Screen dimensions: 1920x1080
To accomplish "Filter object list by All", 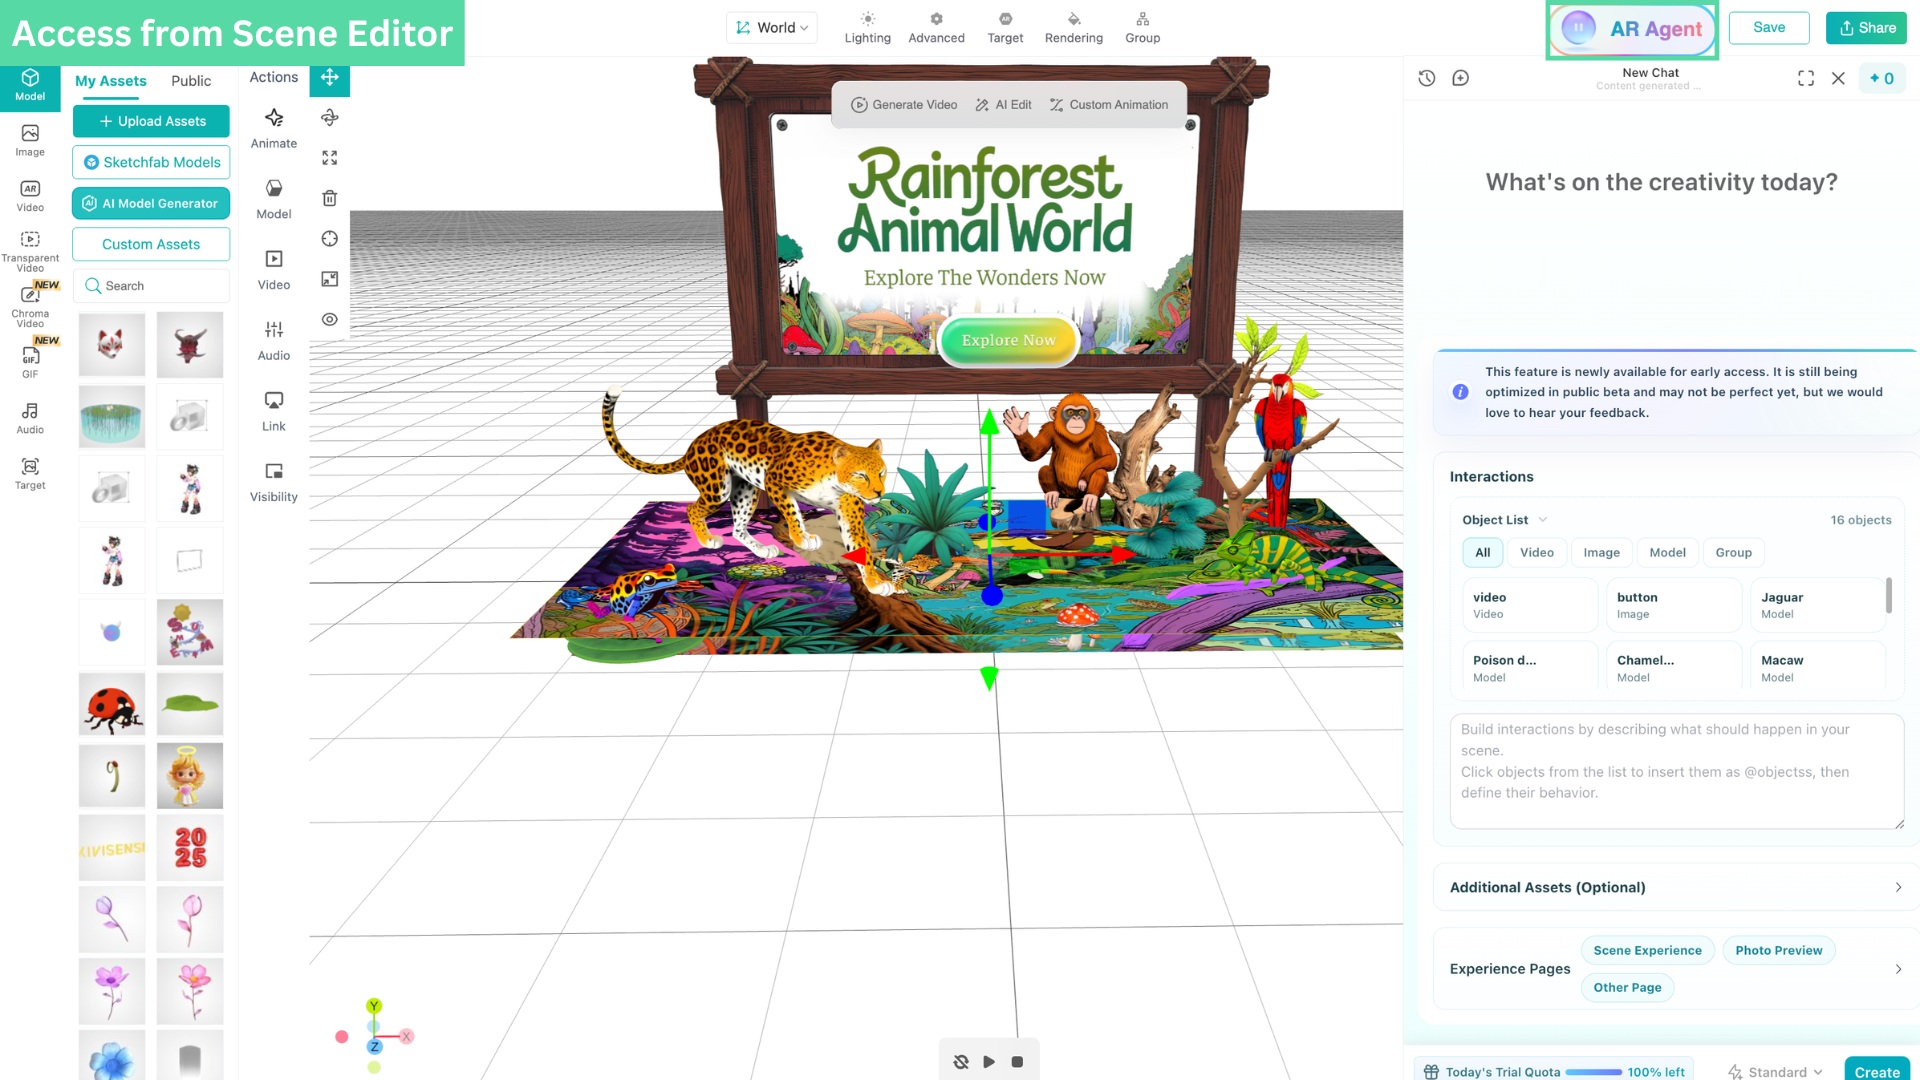I will point(1483,553).
